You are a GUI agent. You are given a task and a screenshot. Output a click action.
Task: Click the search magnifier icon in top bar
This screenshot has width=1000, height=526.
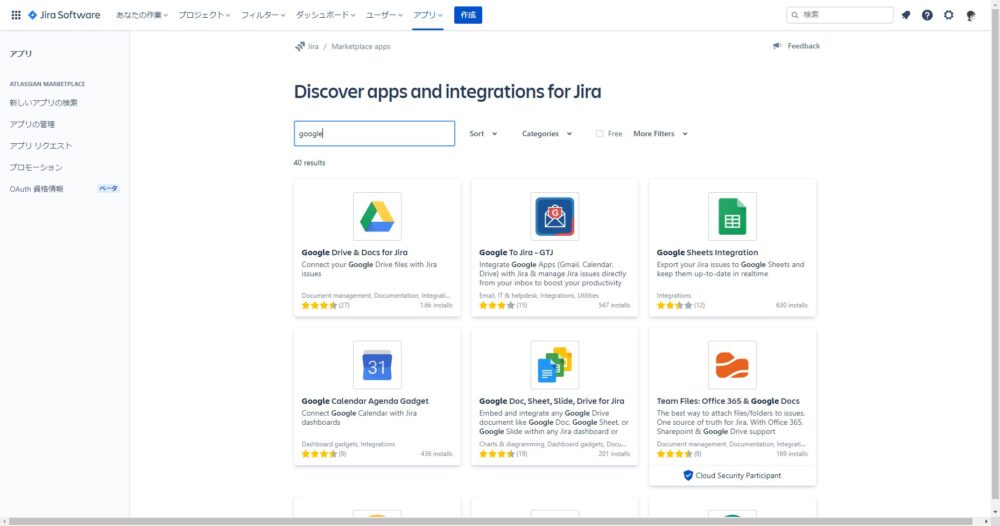[x=795, y=15]
